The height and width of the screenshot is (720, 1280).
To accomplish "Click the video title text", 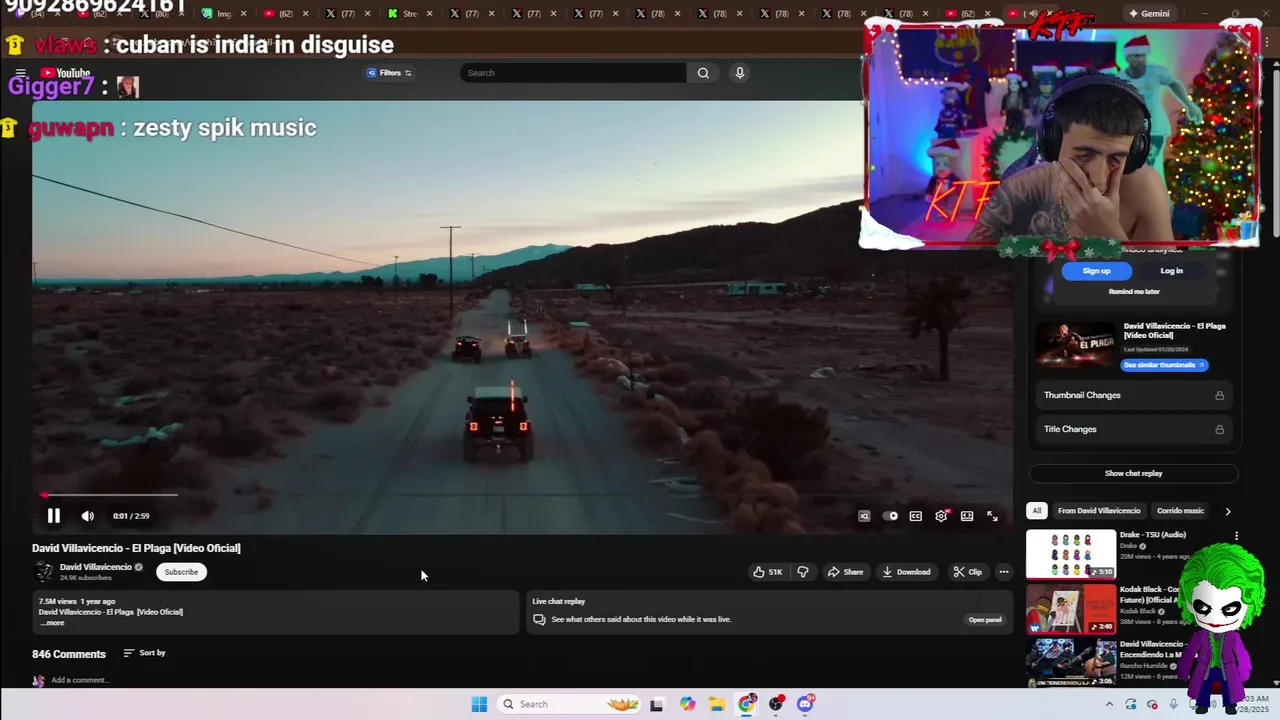I will click(136, 548).
